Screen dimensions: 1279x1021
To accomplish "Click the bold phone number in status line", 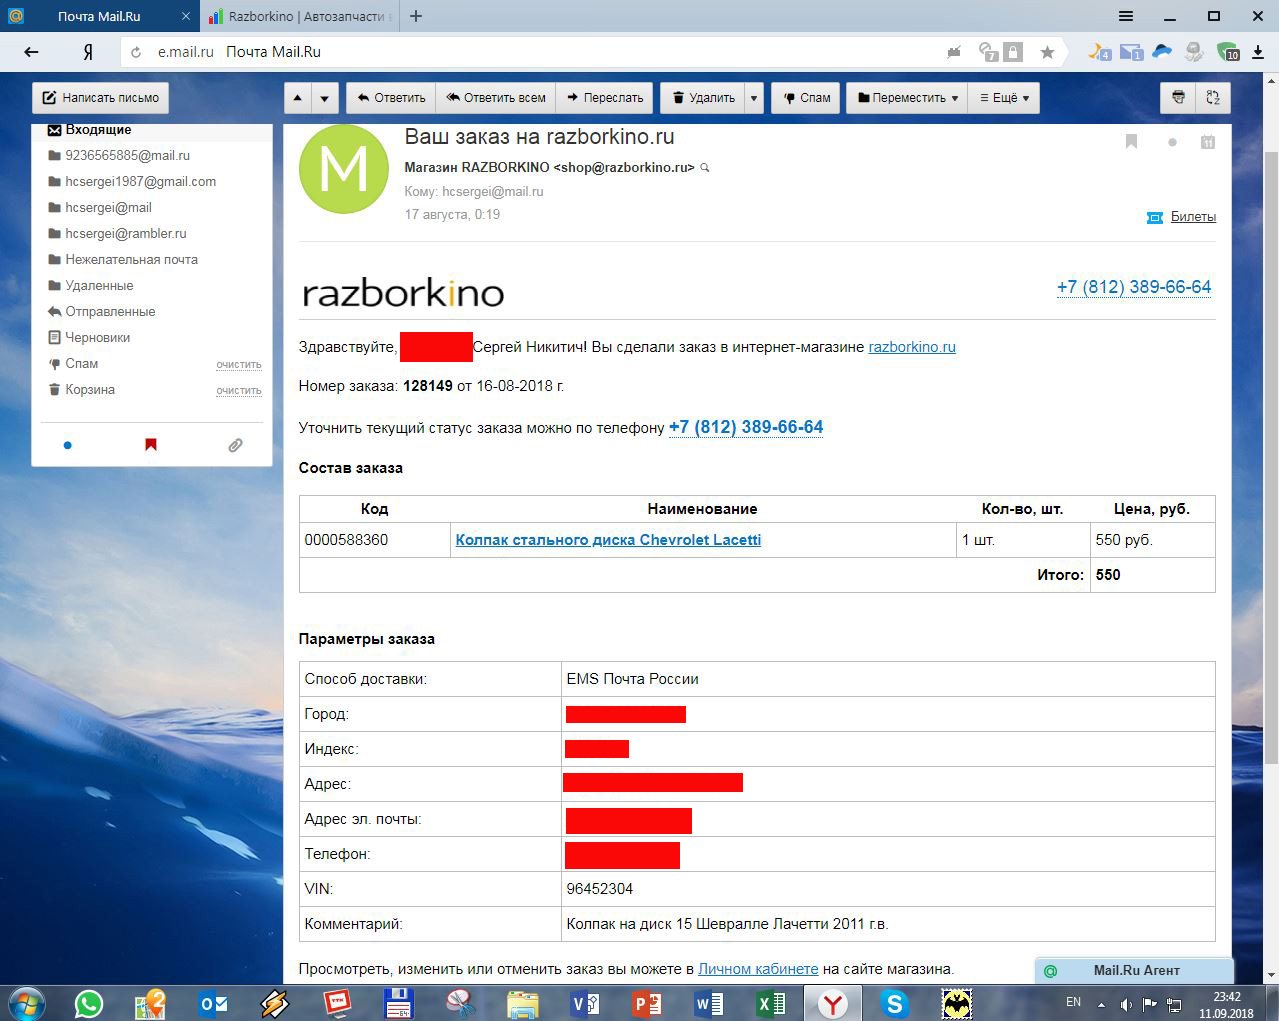I will click(746, 427).
